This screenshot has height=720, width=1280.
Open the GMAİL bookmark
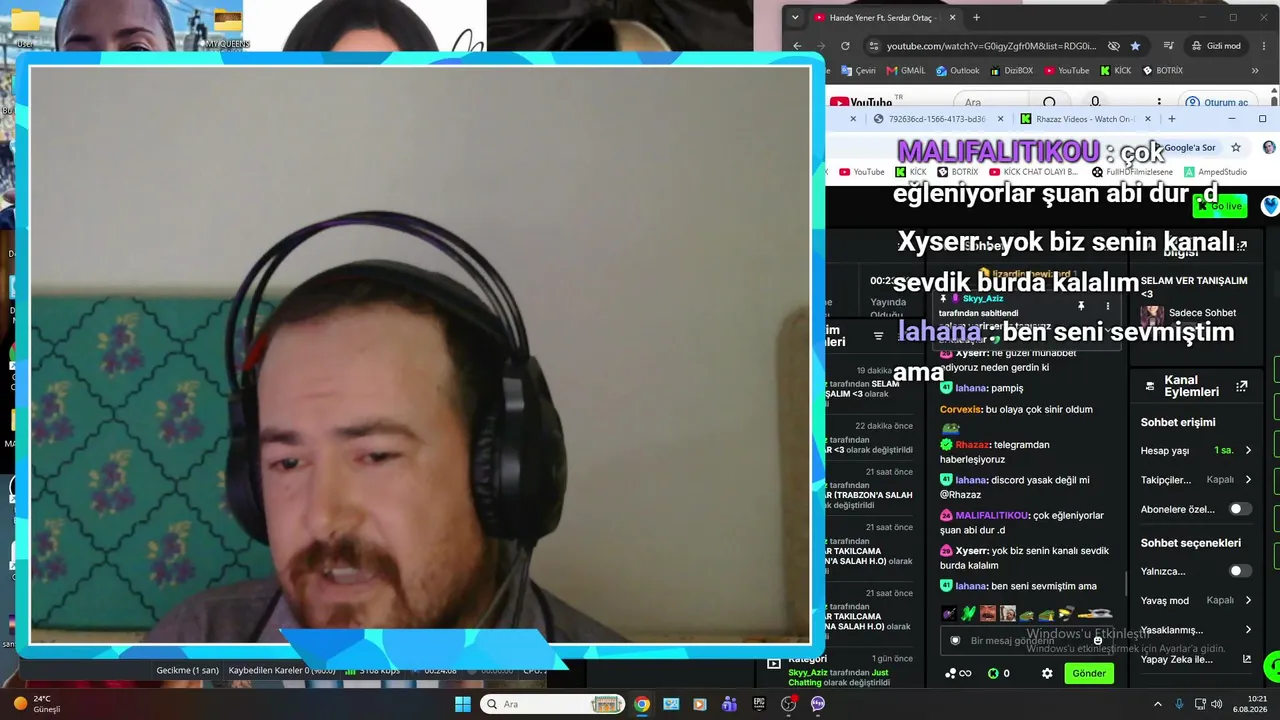pyautogui.click(x=905, y=71)
